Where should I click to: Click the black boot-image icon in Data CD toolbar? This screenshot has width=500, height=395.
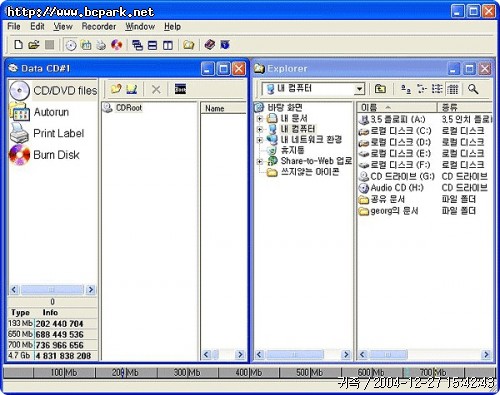tap(180, 89)
